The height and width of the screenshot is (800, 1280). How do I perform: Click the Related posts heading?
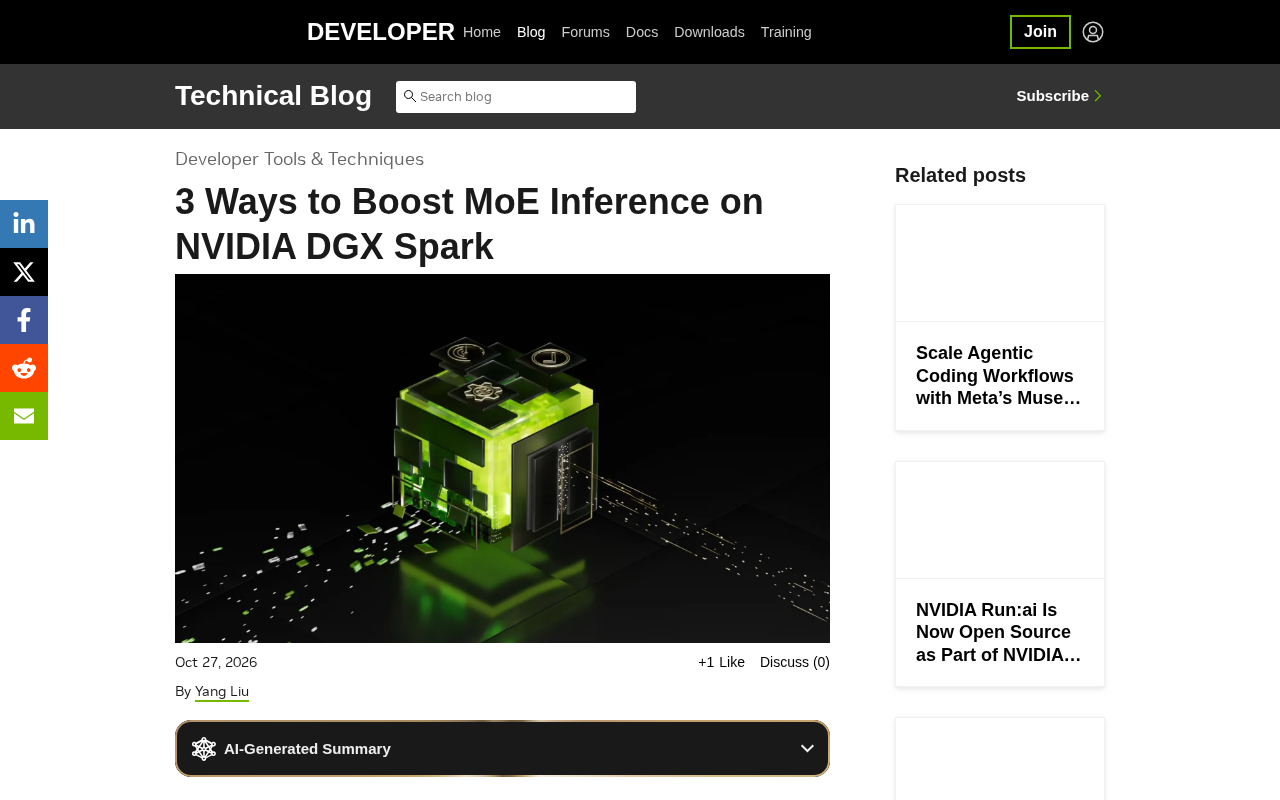click(960, 175)
